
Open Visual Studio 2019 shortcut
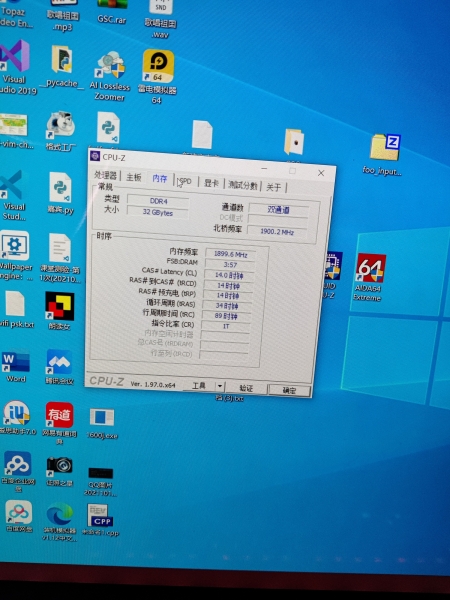(x=16, y=67)
